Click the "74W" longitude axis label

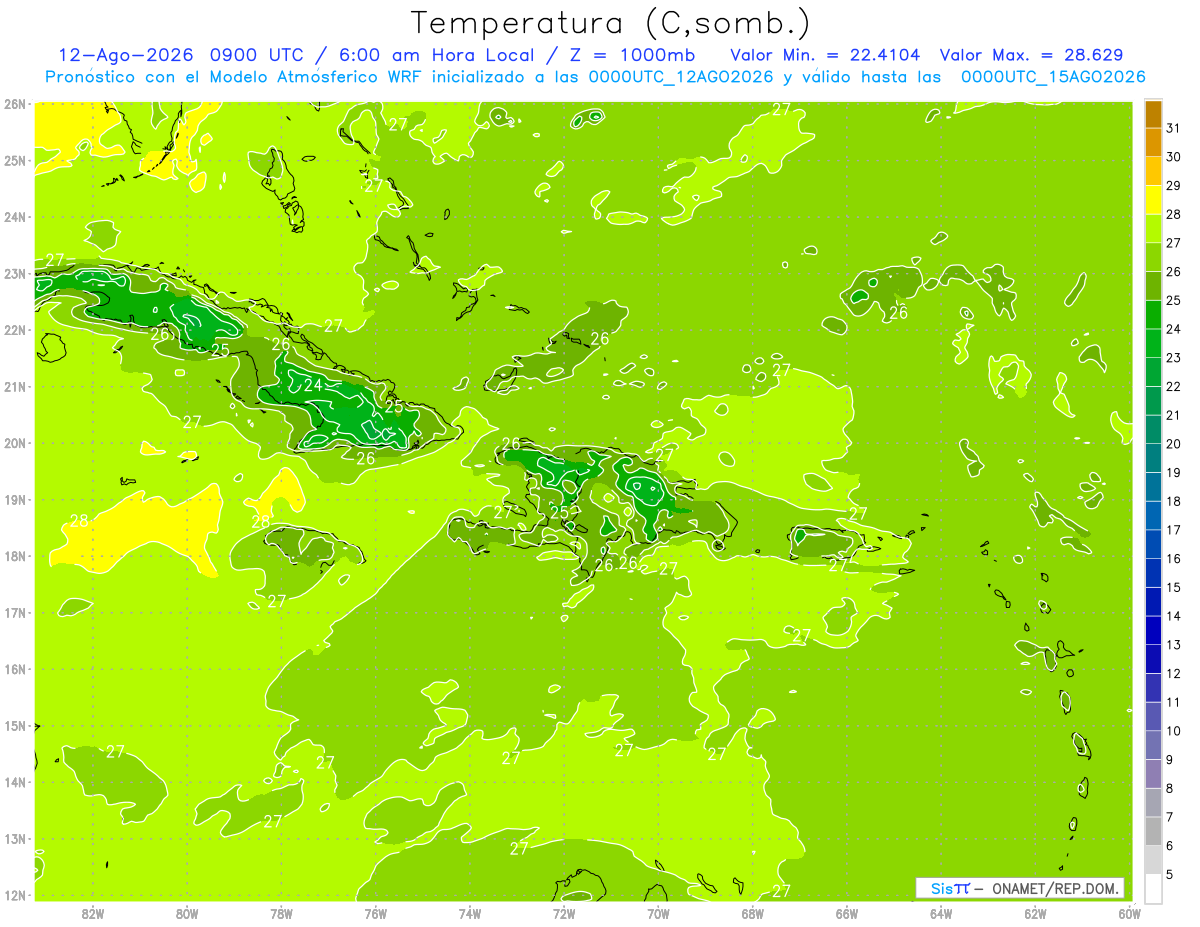pyautogui.click(x=470, y=912)
